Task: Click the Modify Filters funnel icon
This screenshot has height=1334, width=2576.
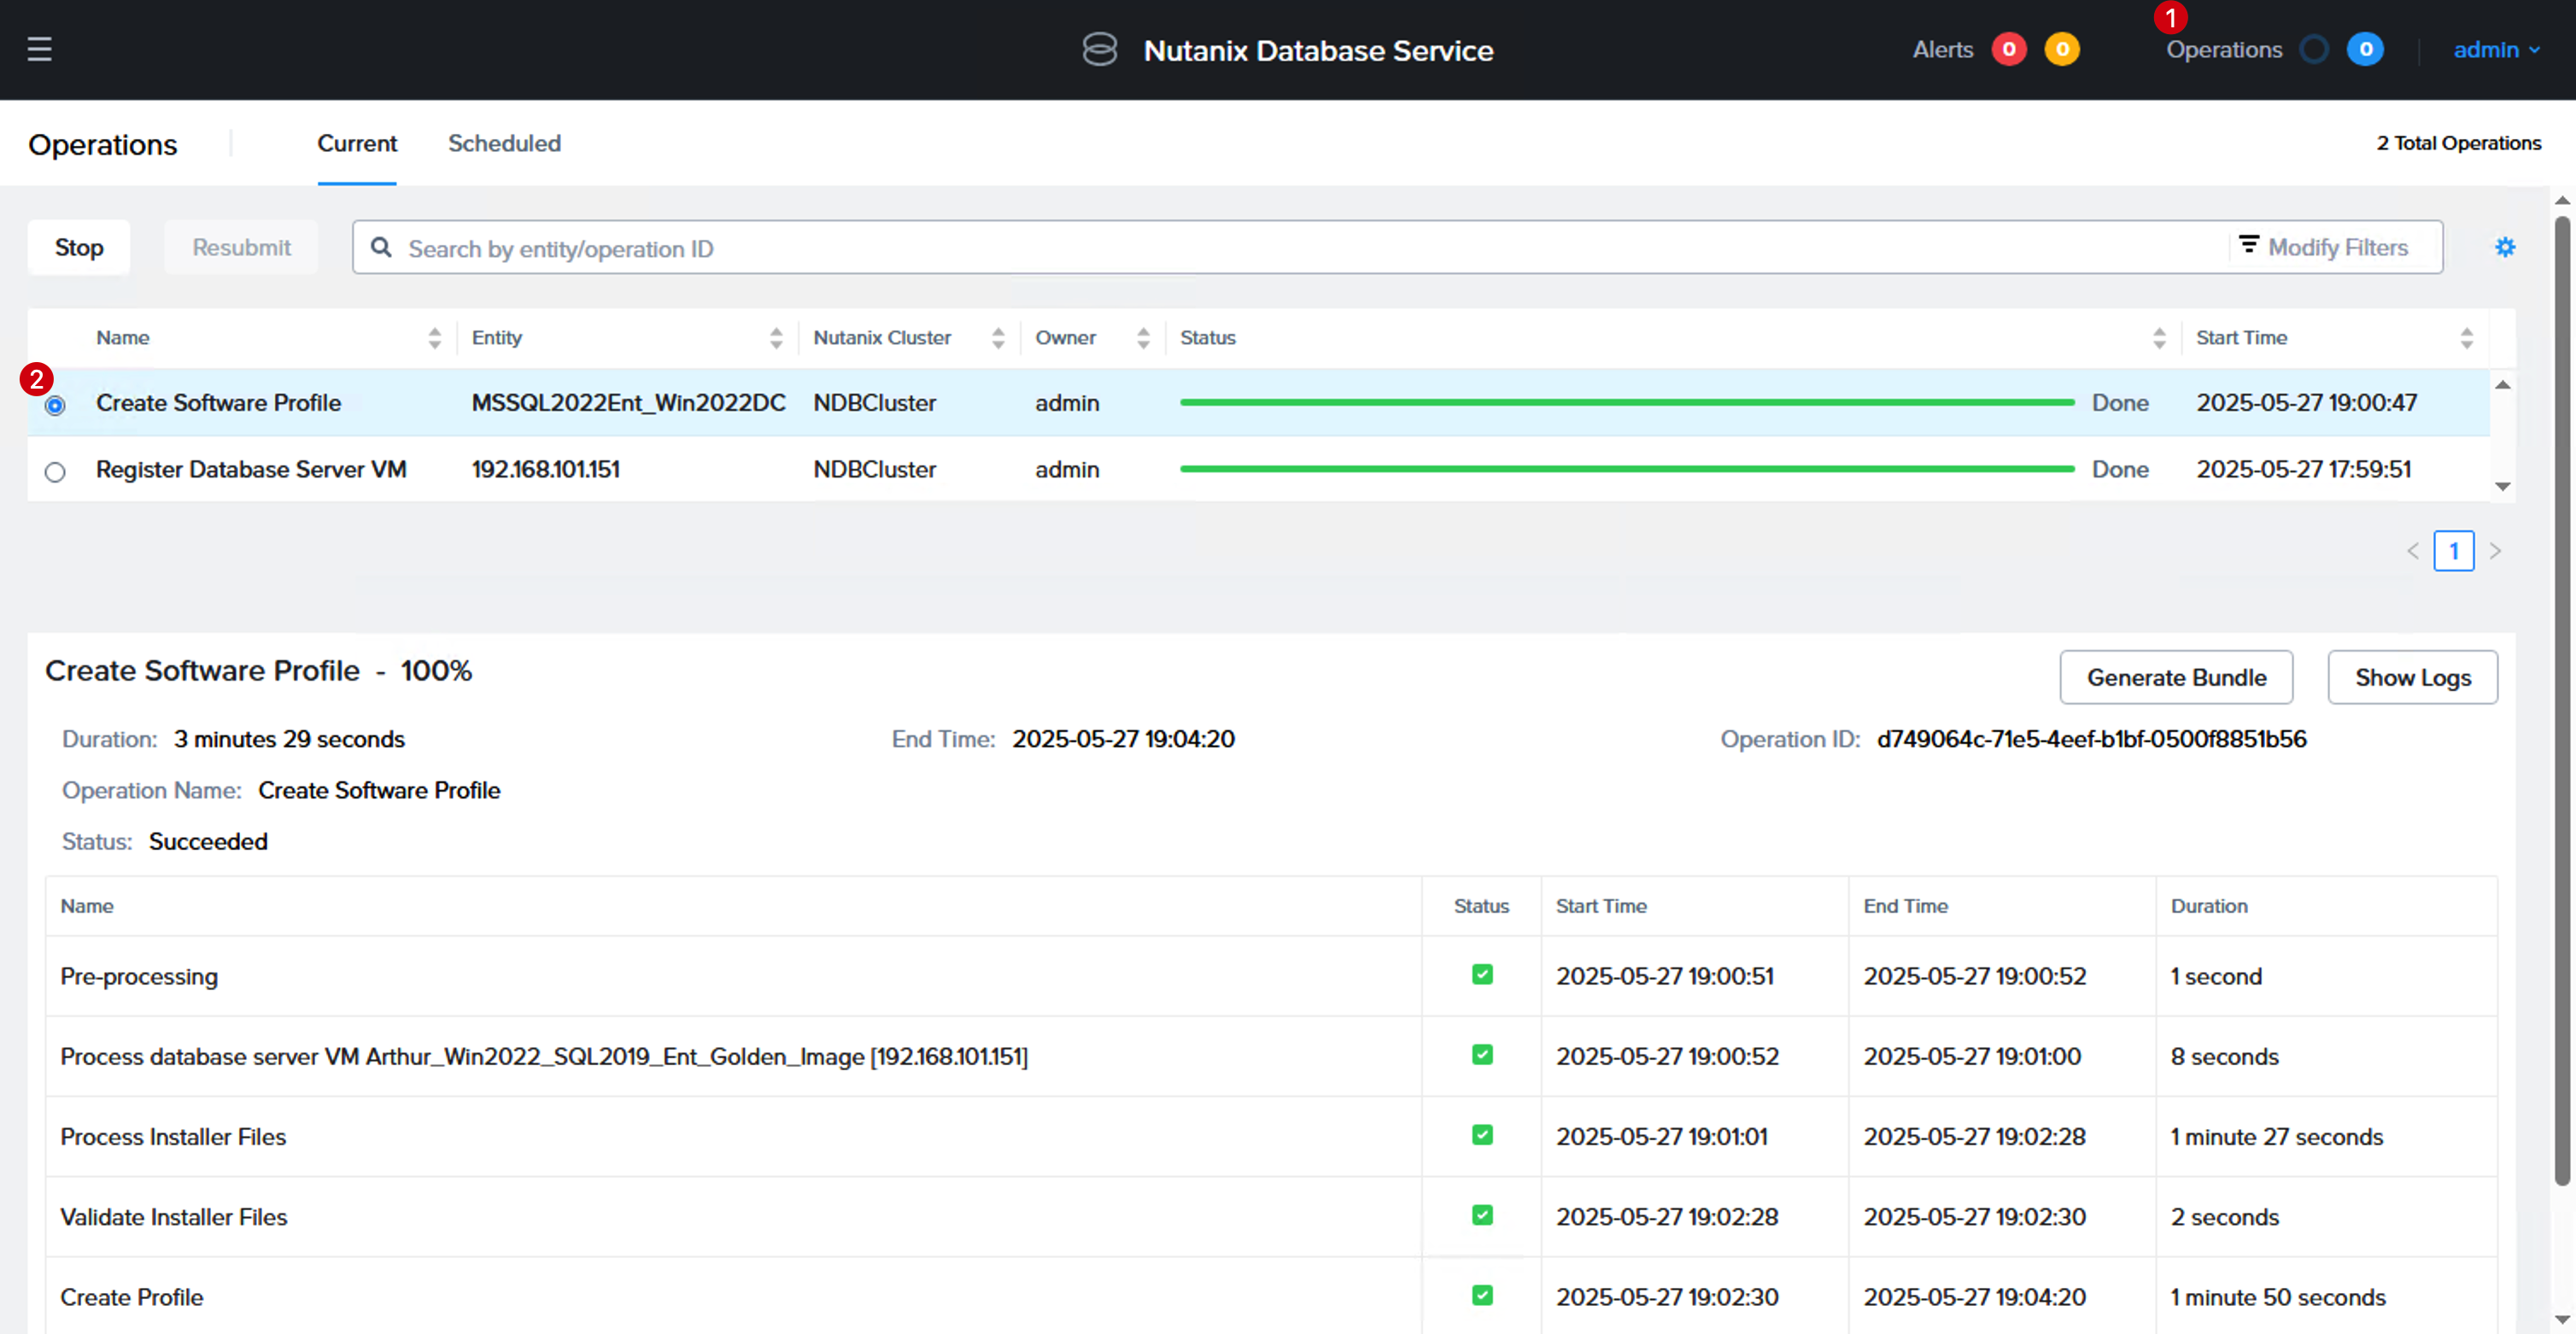Action: (x=2248, y=245)
